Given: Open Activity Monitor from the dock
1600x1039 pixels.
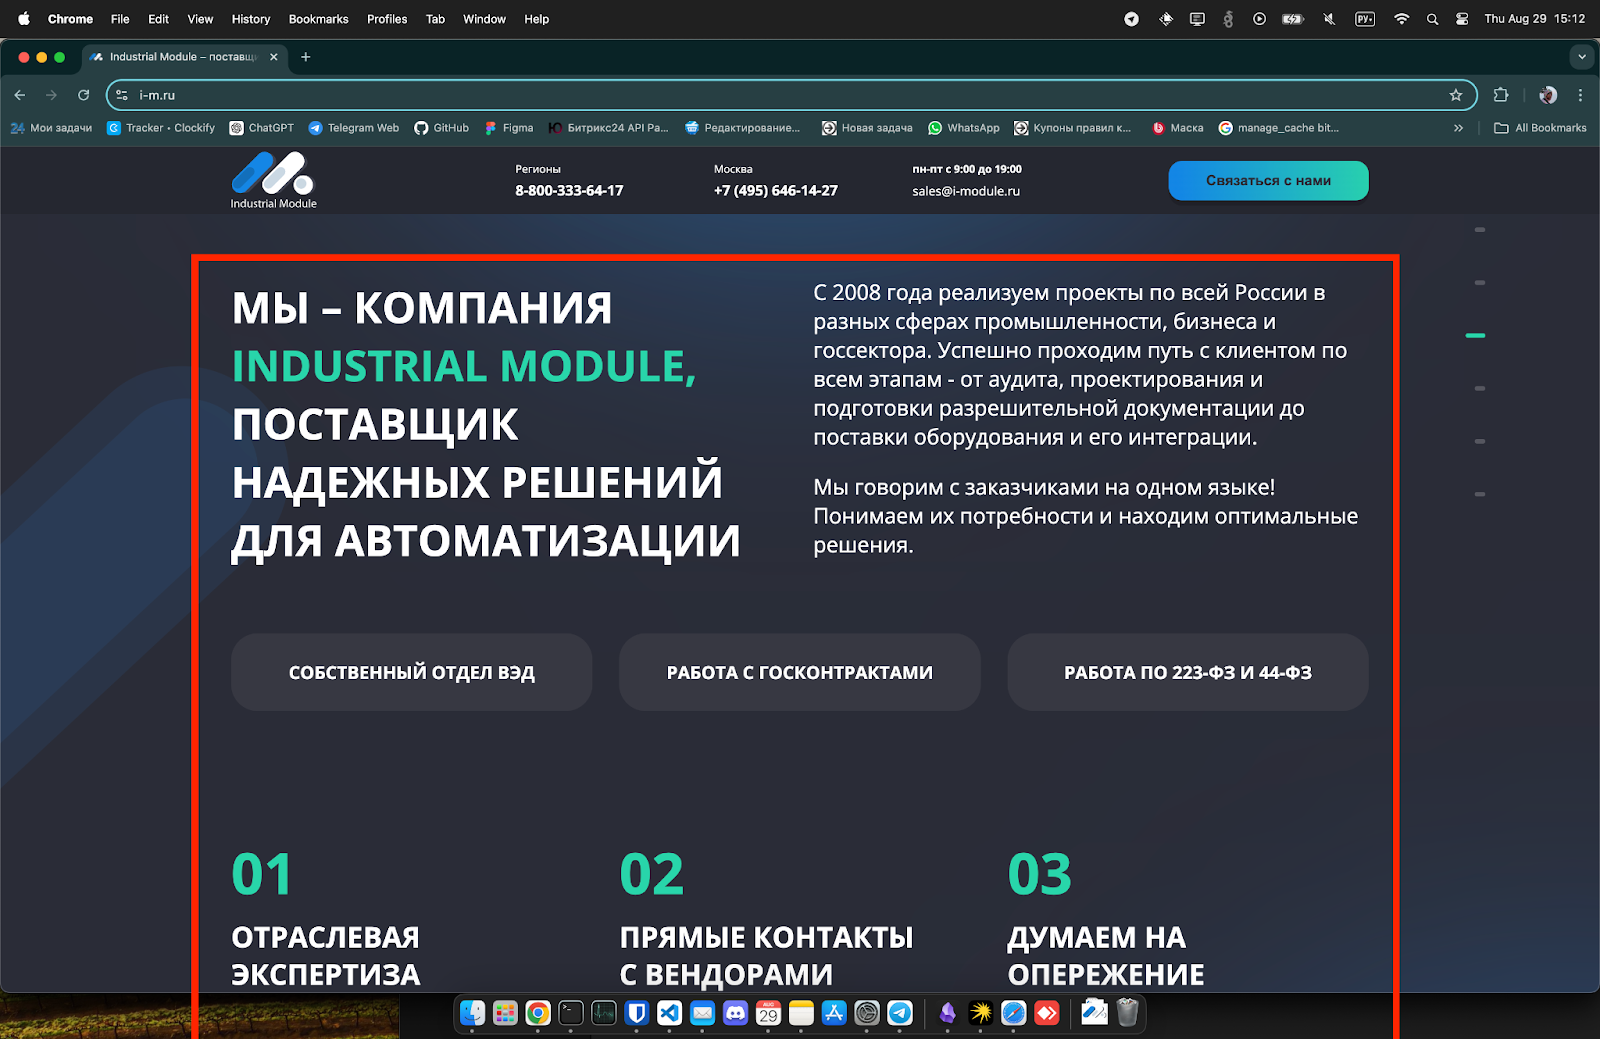Looking at the screenshot, I should [x=604, y=1013].
